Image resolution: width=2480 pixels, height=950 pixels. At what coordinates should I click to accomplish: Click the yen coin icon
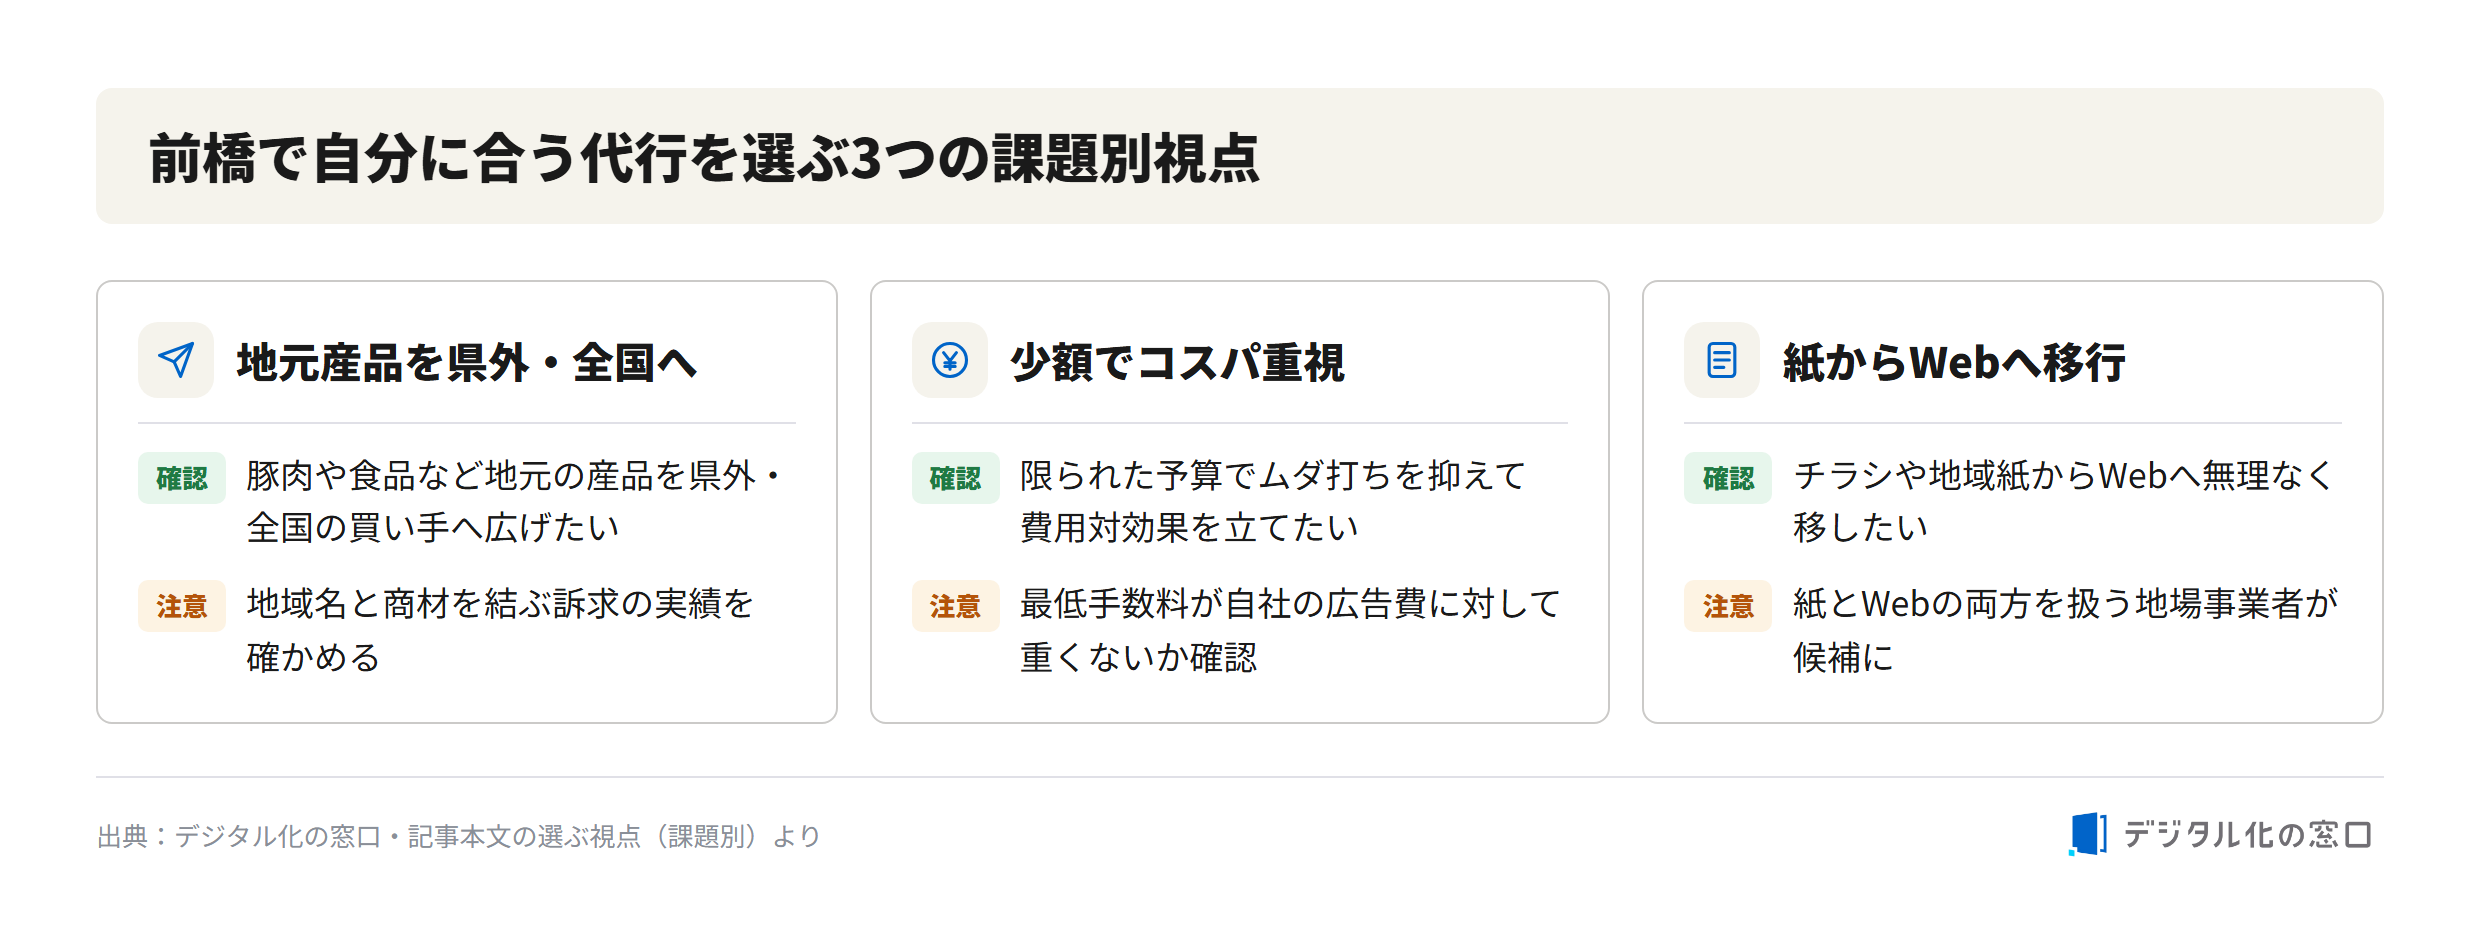click(x=949, y=360)
